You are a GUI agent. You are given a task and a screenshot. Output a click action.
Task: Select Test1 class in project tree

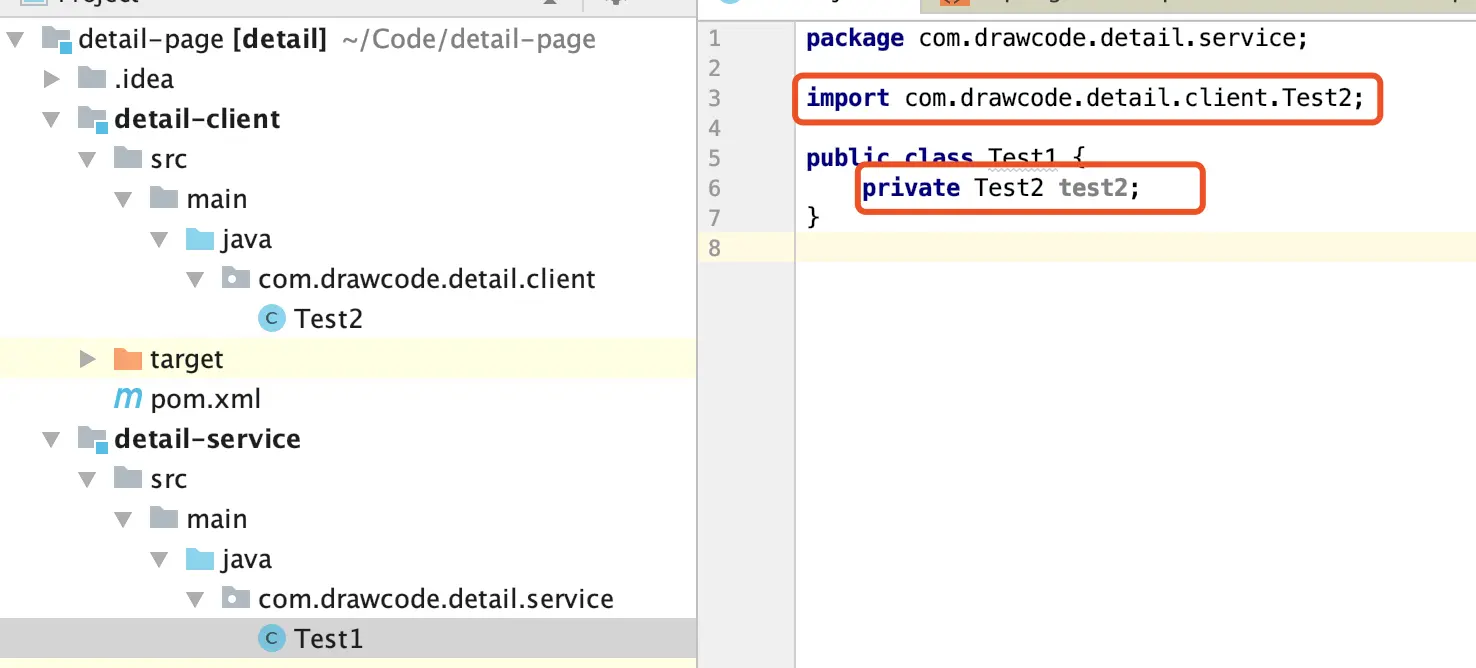[x=328, y=639]
